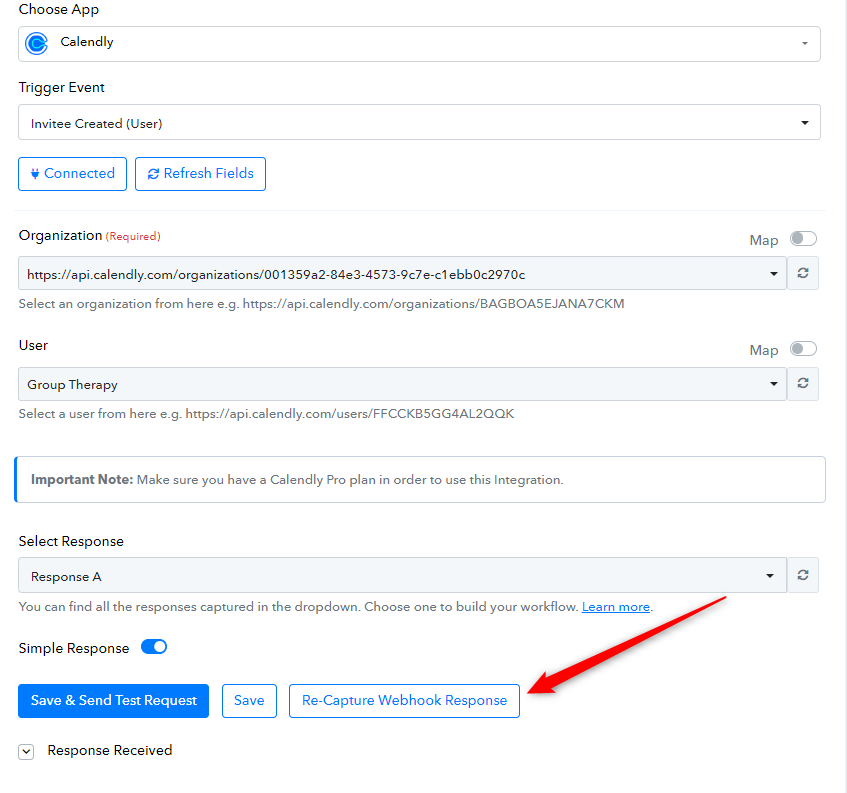Click the Select Response label
The image size is (847, 793).
(71, 541)
